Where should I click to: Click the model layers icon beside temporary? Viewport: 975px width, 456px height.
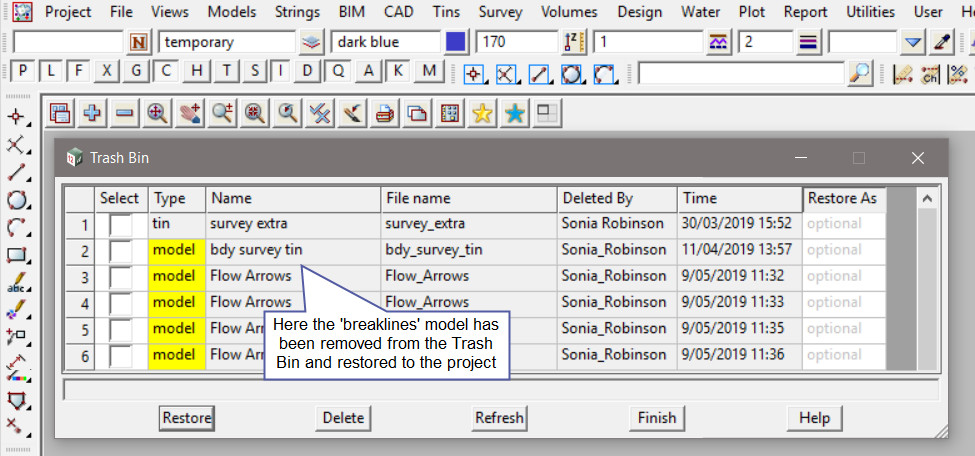(x=312, y=42)
